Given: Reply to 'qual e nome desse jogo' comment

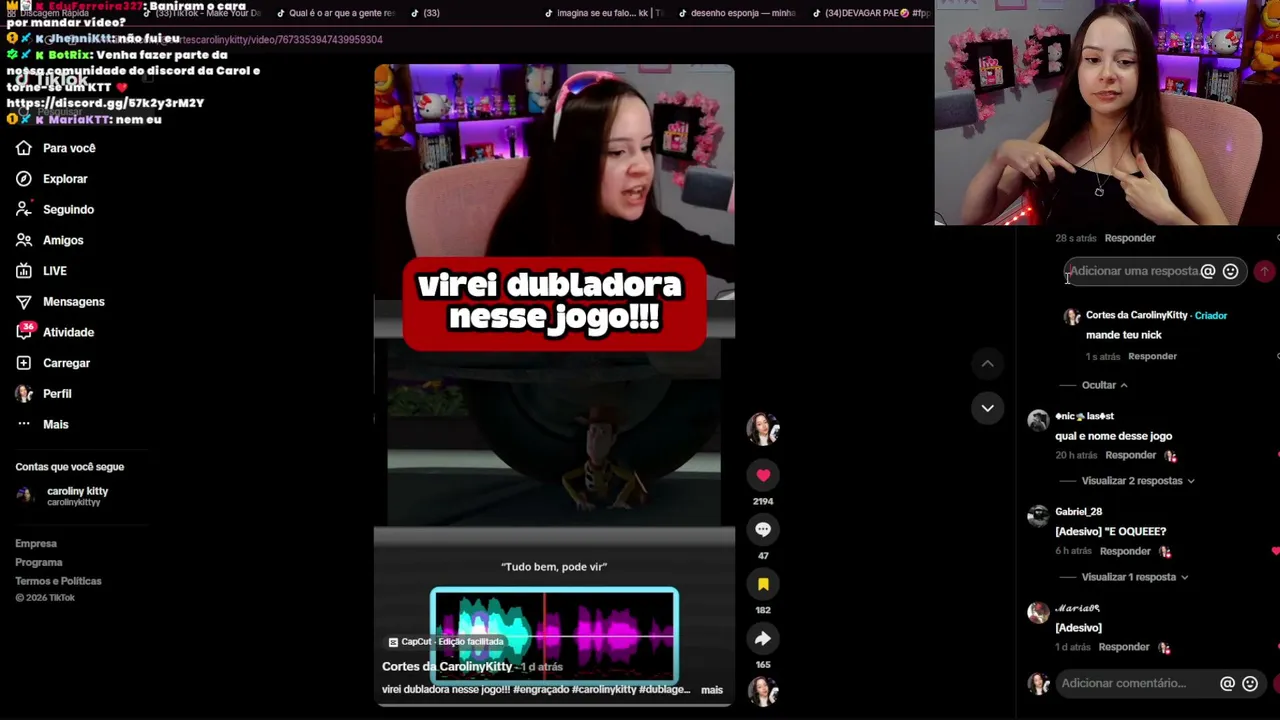Looking at the screenshot, I should pyautogui.click(x=1130, y=455).
